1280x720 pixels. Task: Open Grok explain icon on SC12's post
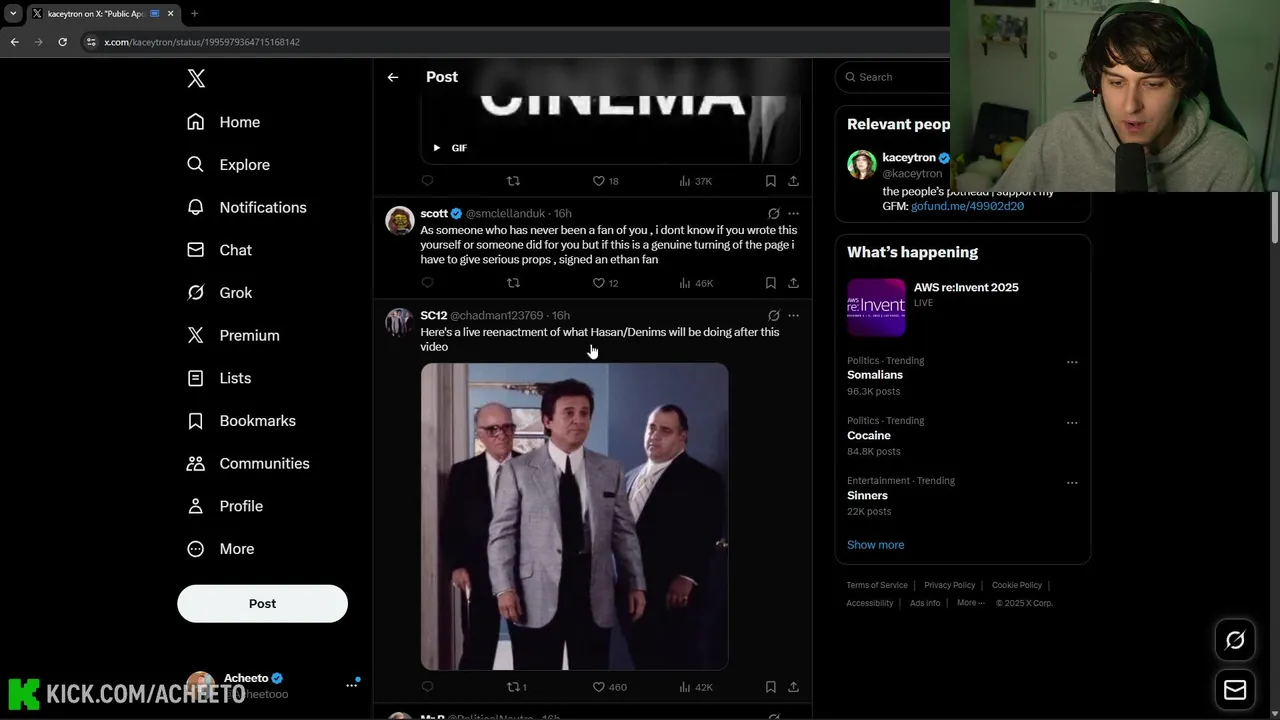pos(773,316)
